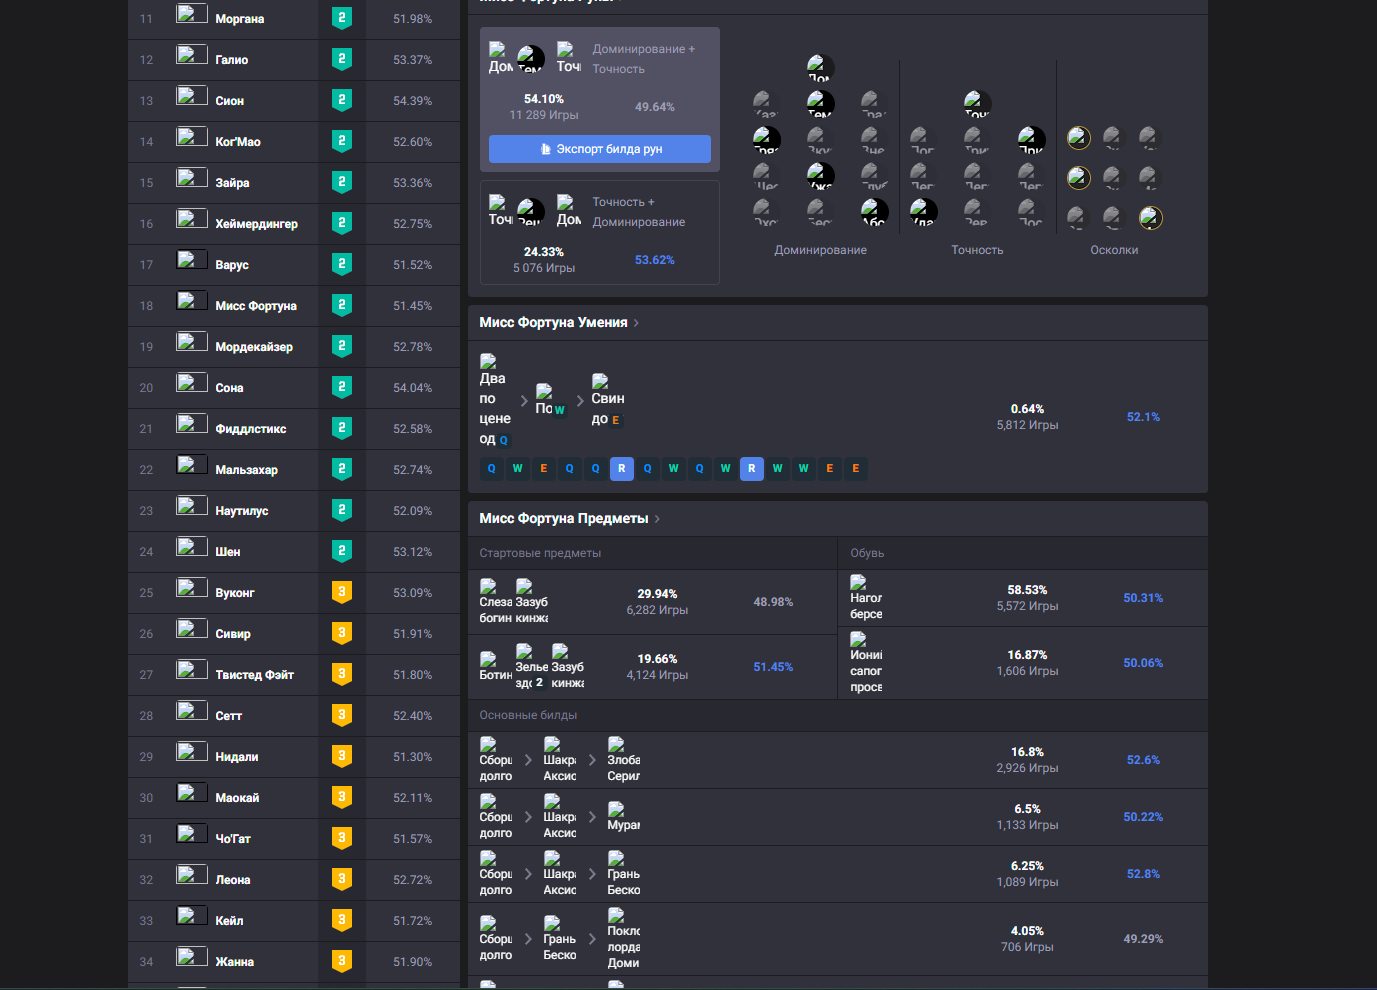
Task: Click the Ботинки starting item icon
Action: [495, 667]
